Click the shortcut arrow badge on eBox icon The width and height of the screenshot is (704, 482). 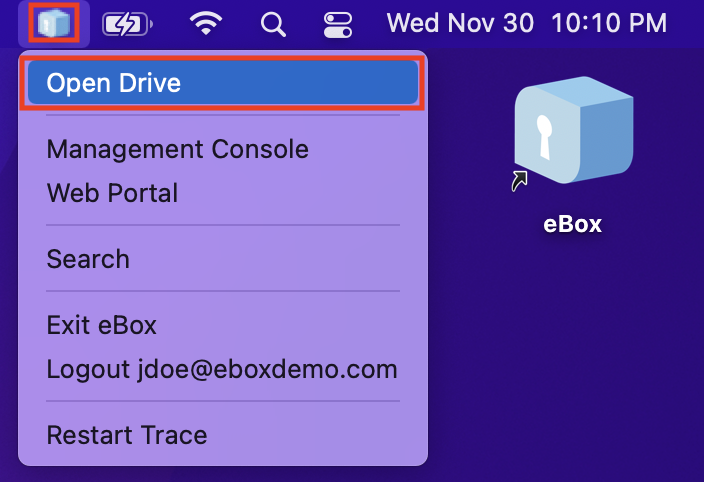click(521, 180)
